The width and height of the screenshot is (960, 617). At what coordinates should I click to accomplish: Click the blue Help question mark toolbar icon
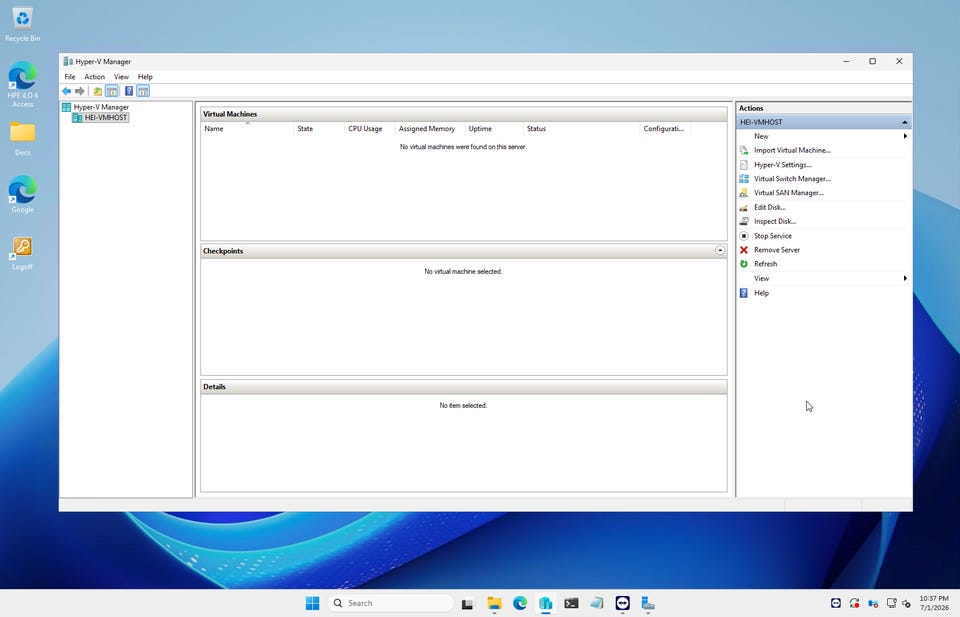point(129,91)
